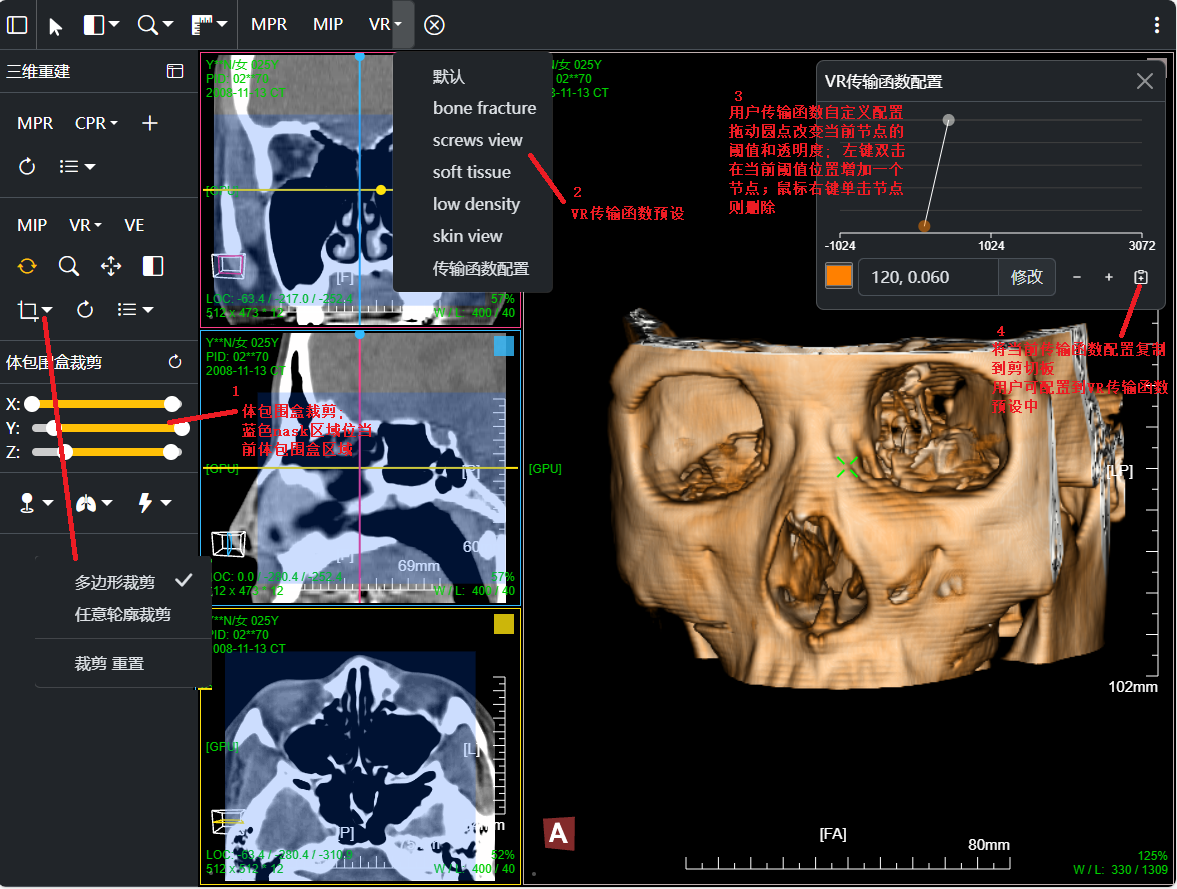Switch to MIP in top toolbar
Viewport: 1177px width, 889px height.
click(328, 25)
